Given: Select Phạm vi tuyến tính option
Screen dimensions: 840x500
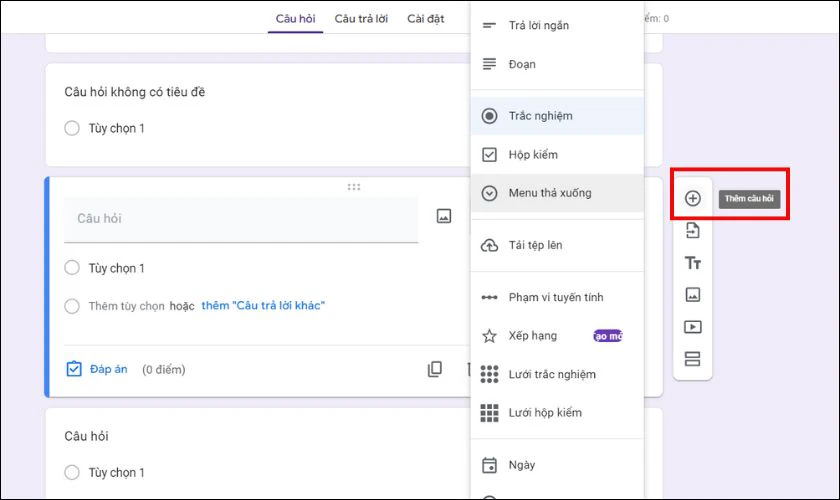Looking at the screenshot, I should click(557, 297).
